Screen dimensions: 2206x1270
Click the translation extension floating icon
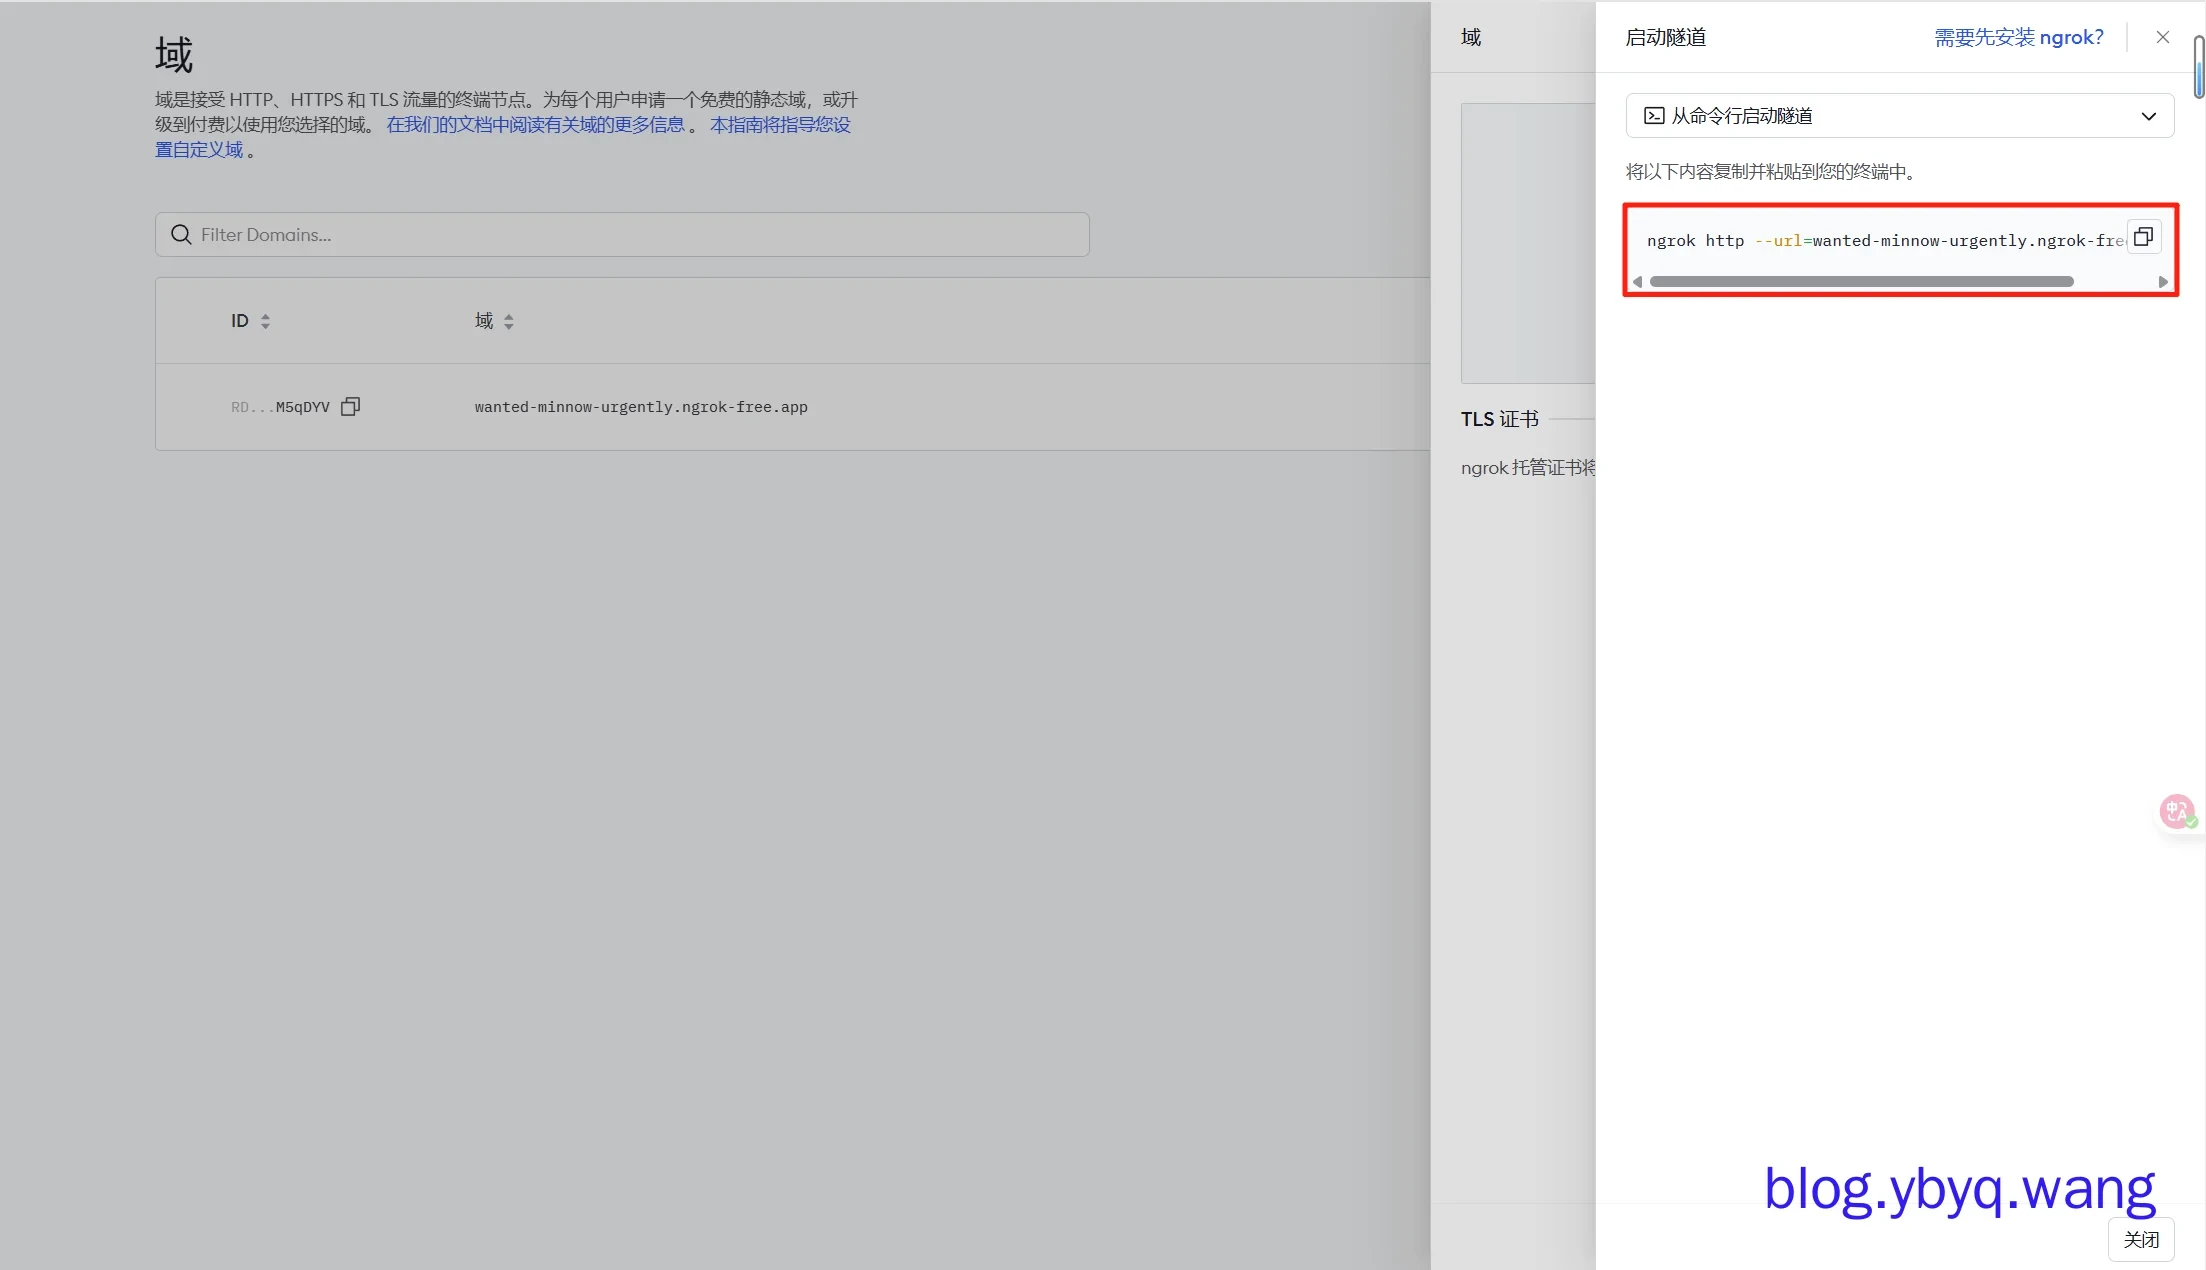2177,811
